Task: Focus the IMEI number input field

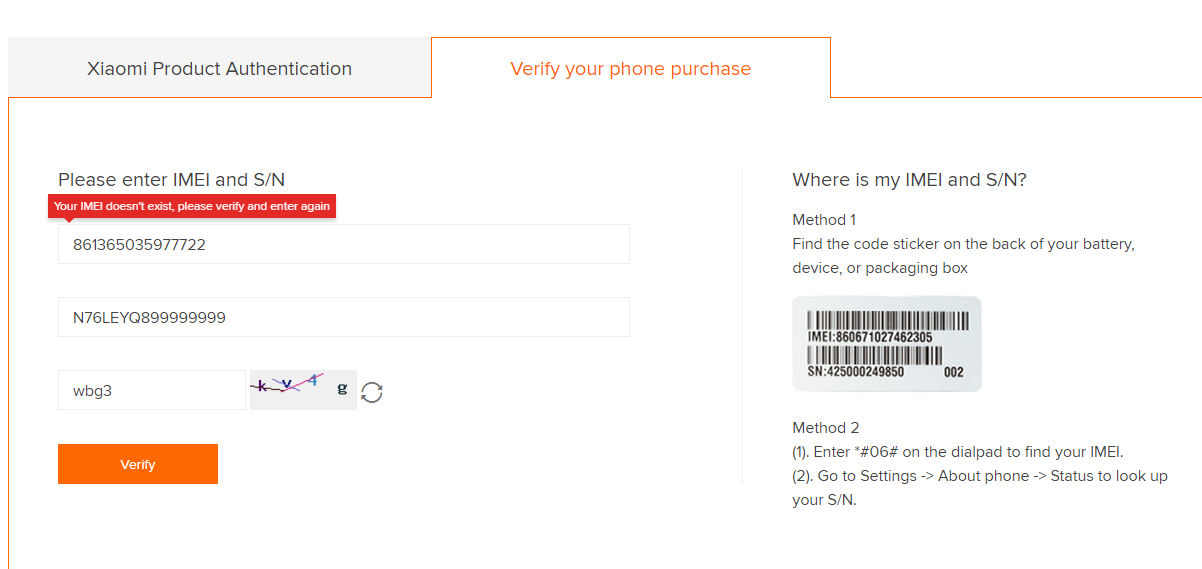Action: pos(343,244)
